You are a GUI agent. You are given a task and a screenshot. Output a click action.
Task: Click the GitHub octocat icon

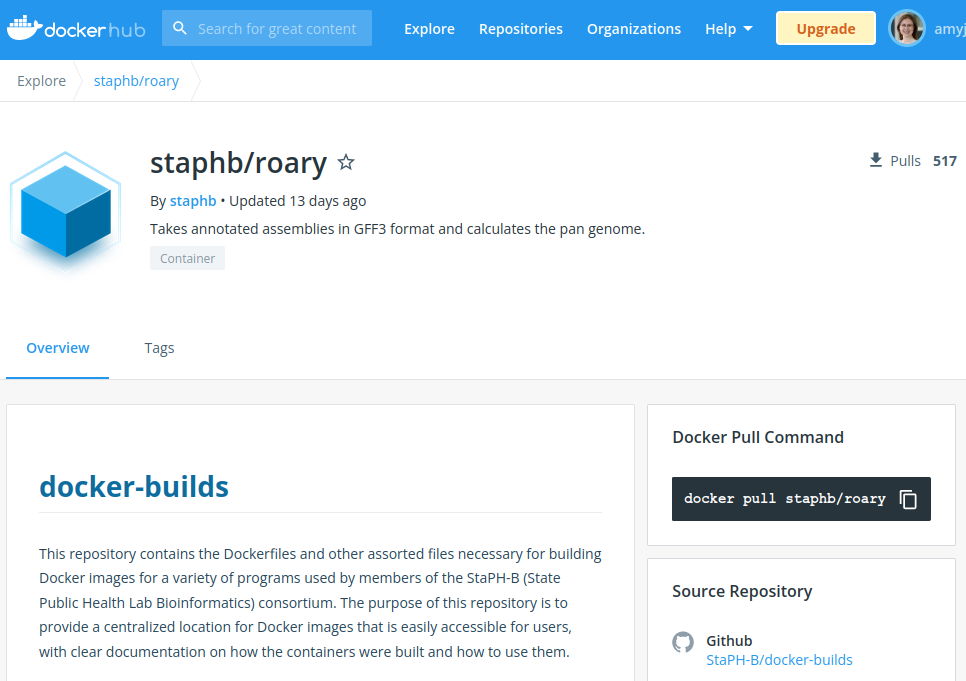coord(683,643)
